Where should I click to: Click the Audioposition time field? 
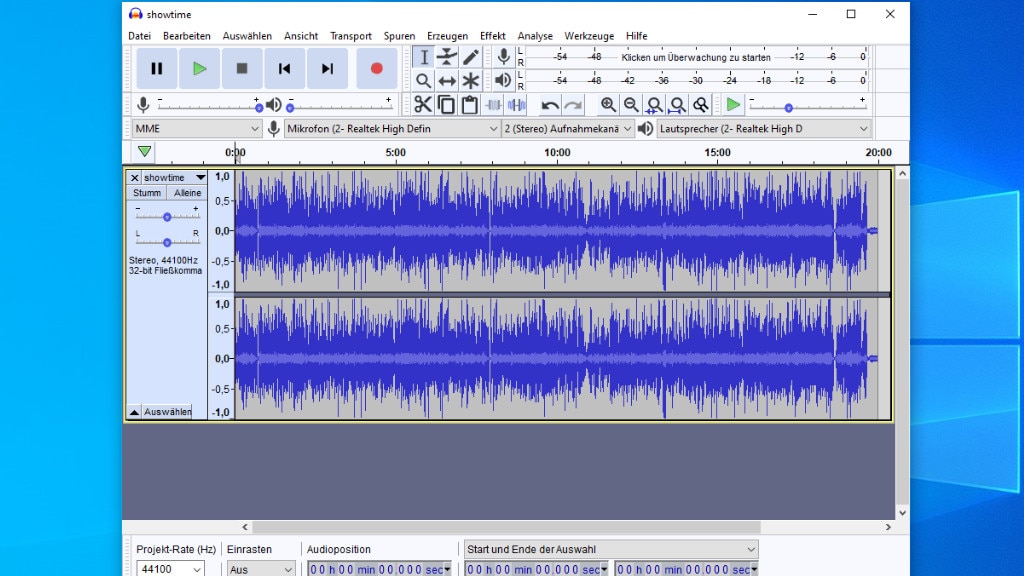tap(379, 569)
